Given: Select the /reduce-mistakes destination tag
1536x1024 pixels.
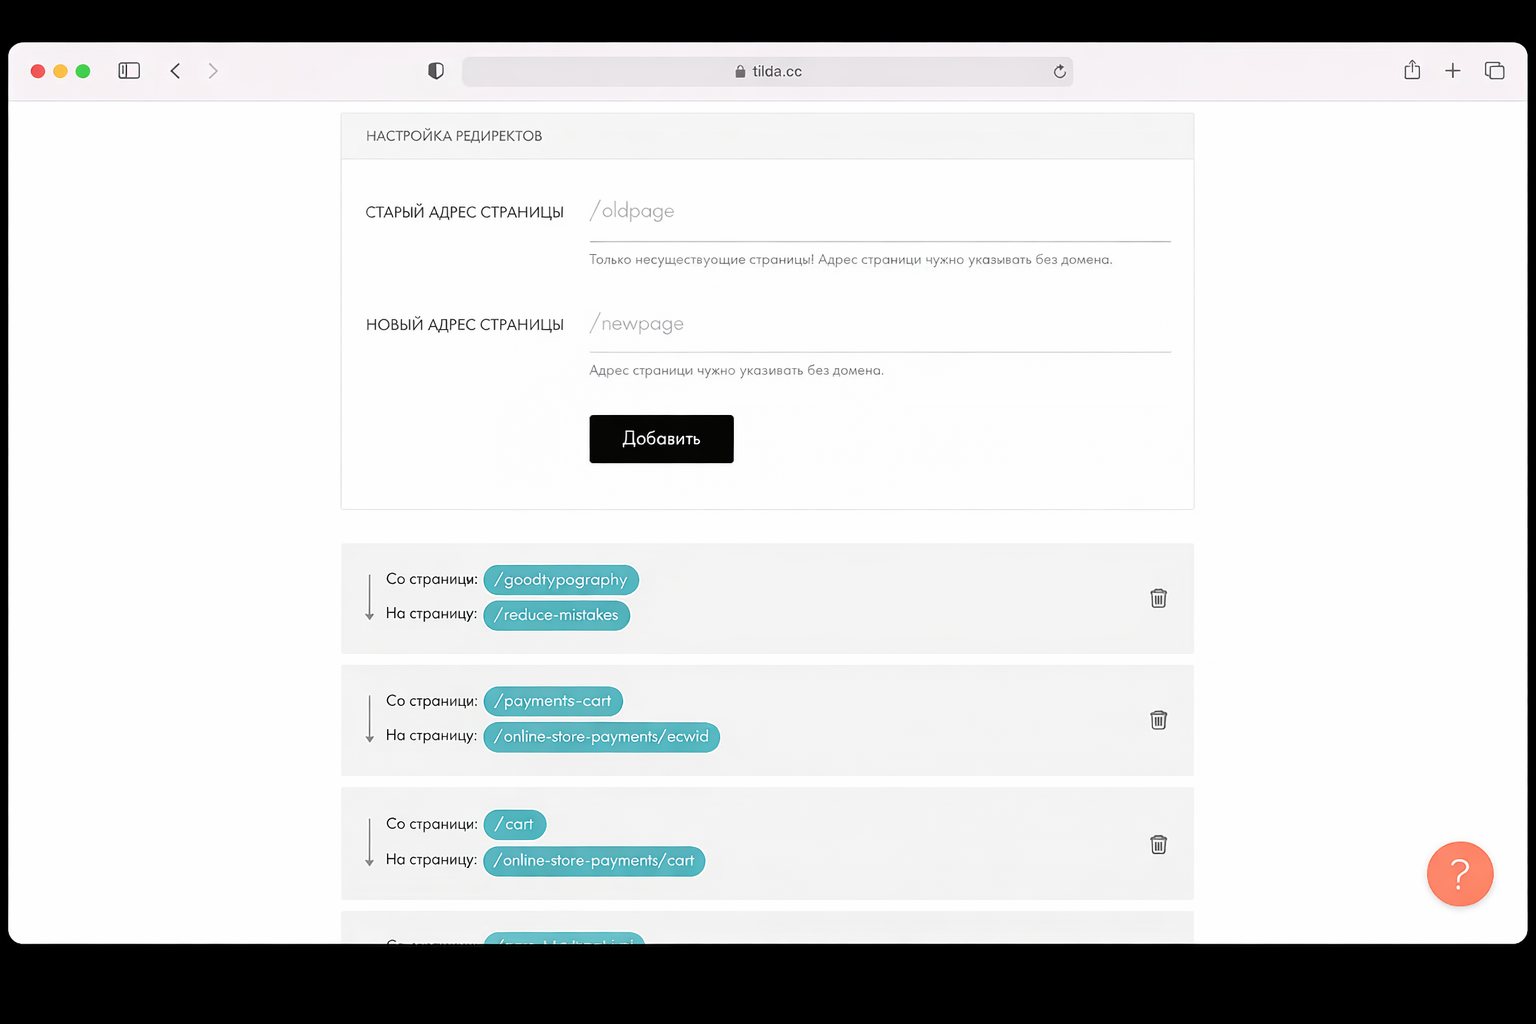Looking at the screenshot, I should tap(556, 615).
